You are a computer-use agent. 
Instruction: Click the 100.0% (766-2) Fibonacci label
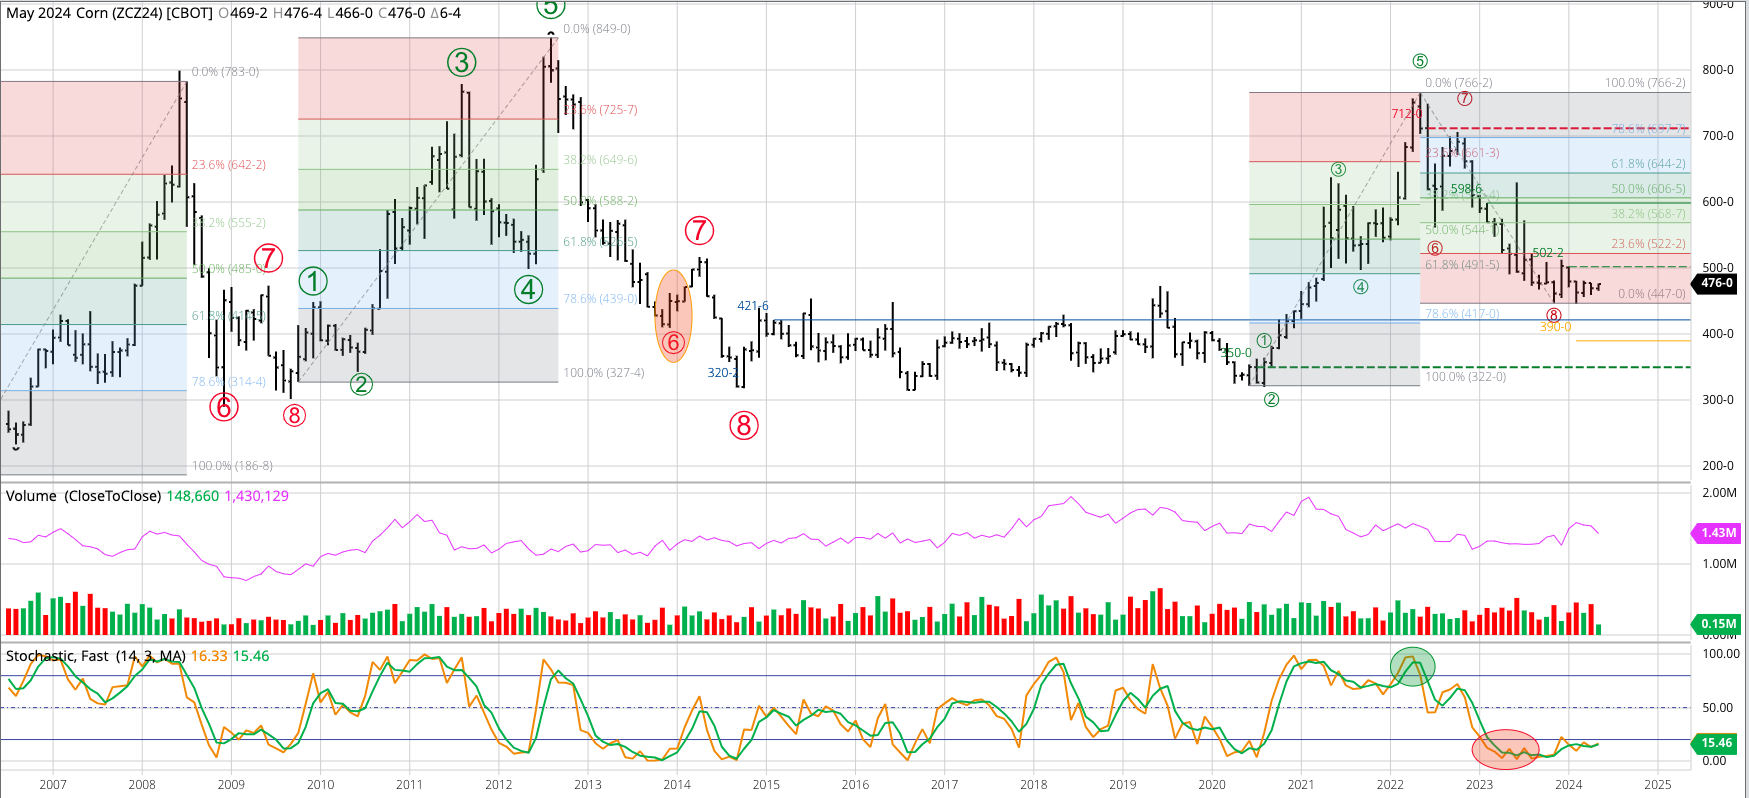pos(1645,83)
